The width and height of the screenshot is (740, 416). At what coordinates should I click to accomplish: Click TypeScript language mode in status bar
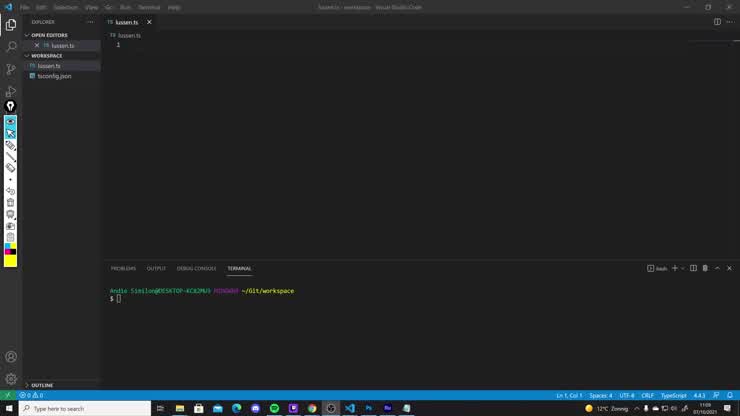pyautogui.click(x=673, y=395)
